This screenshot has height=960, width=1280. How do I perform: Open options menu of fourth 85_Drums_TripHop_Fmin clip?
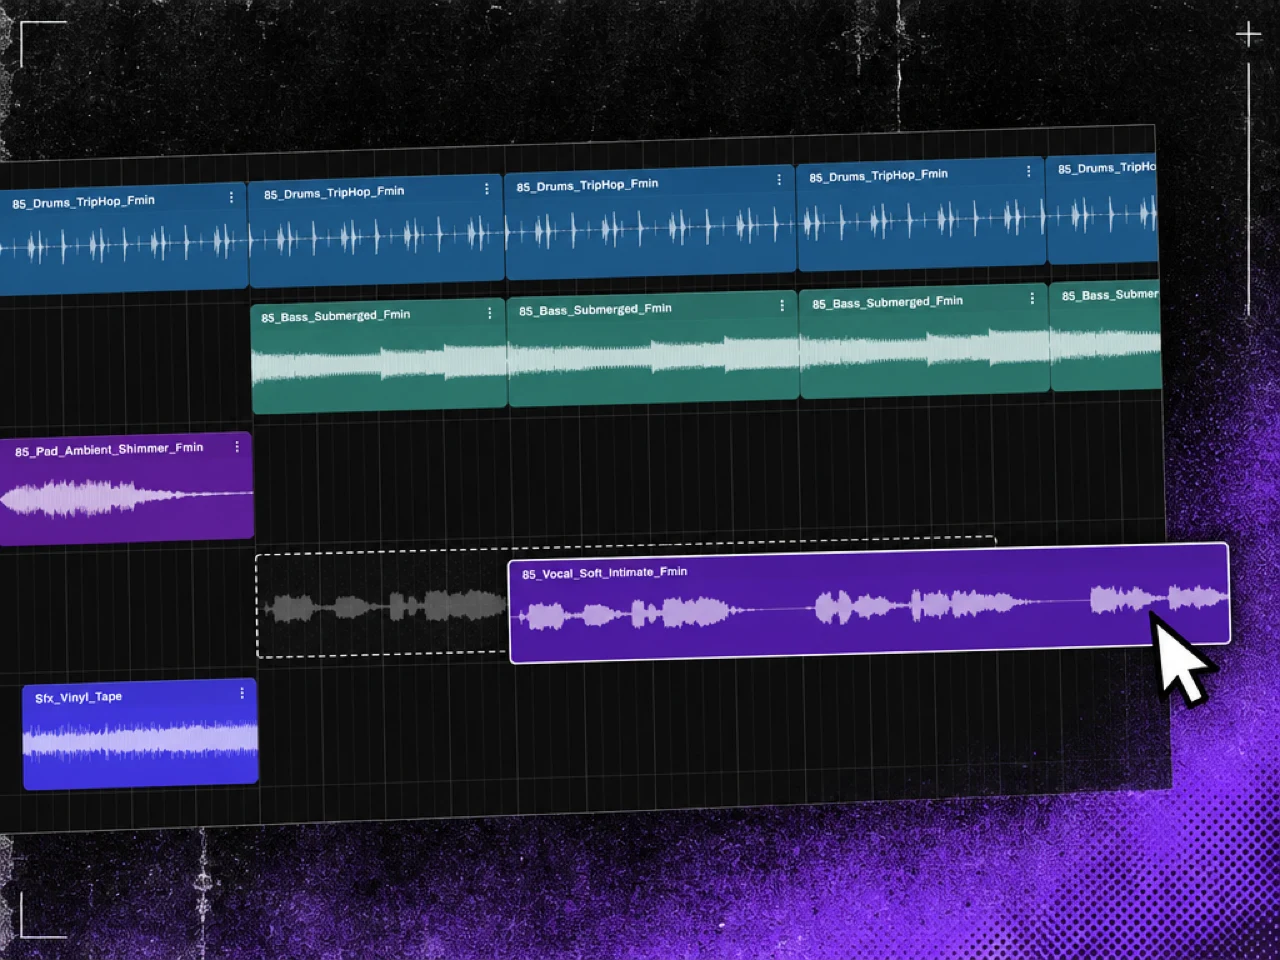(x=1028, y=172)
